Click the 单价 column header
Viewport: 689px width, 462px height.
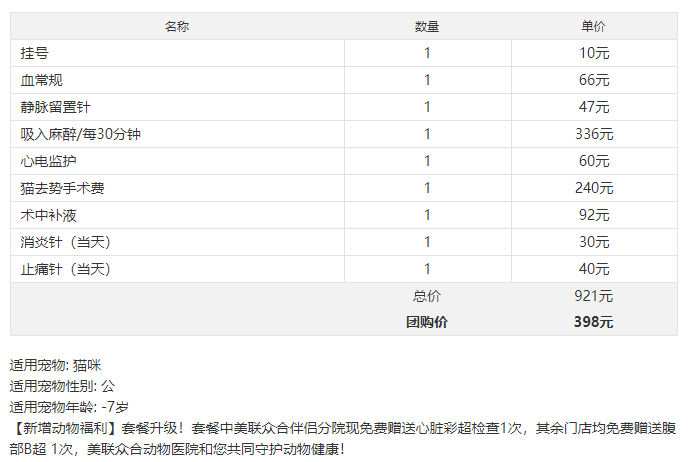point(593,26)
